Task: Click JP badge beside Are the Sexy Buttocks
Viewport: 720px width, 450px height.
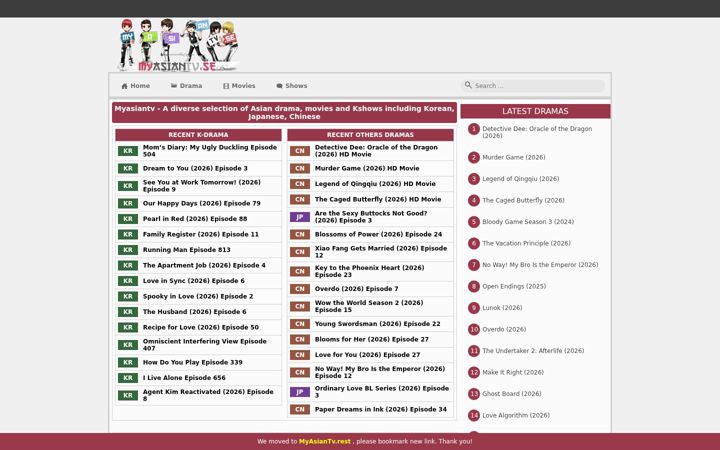Action: tap(300, 217)
